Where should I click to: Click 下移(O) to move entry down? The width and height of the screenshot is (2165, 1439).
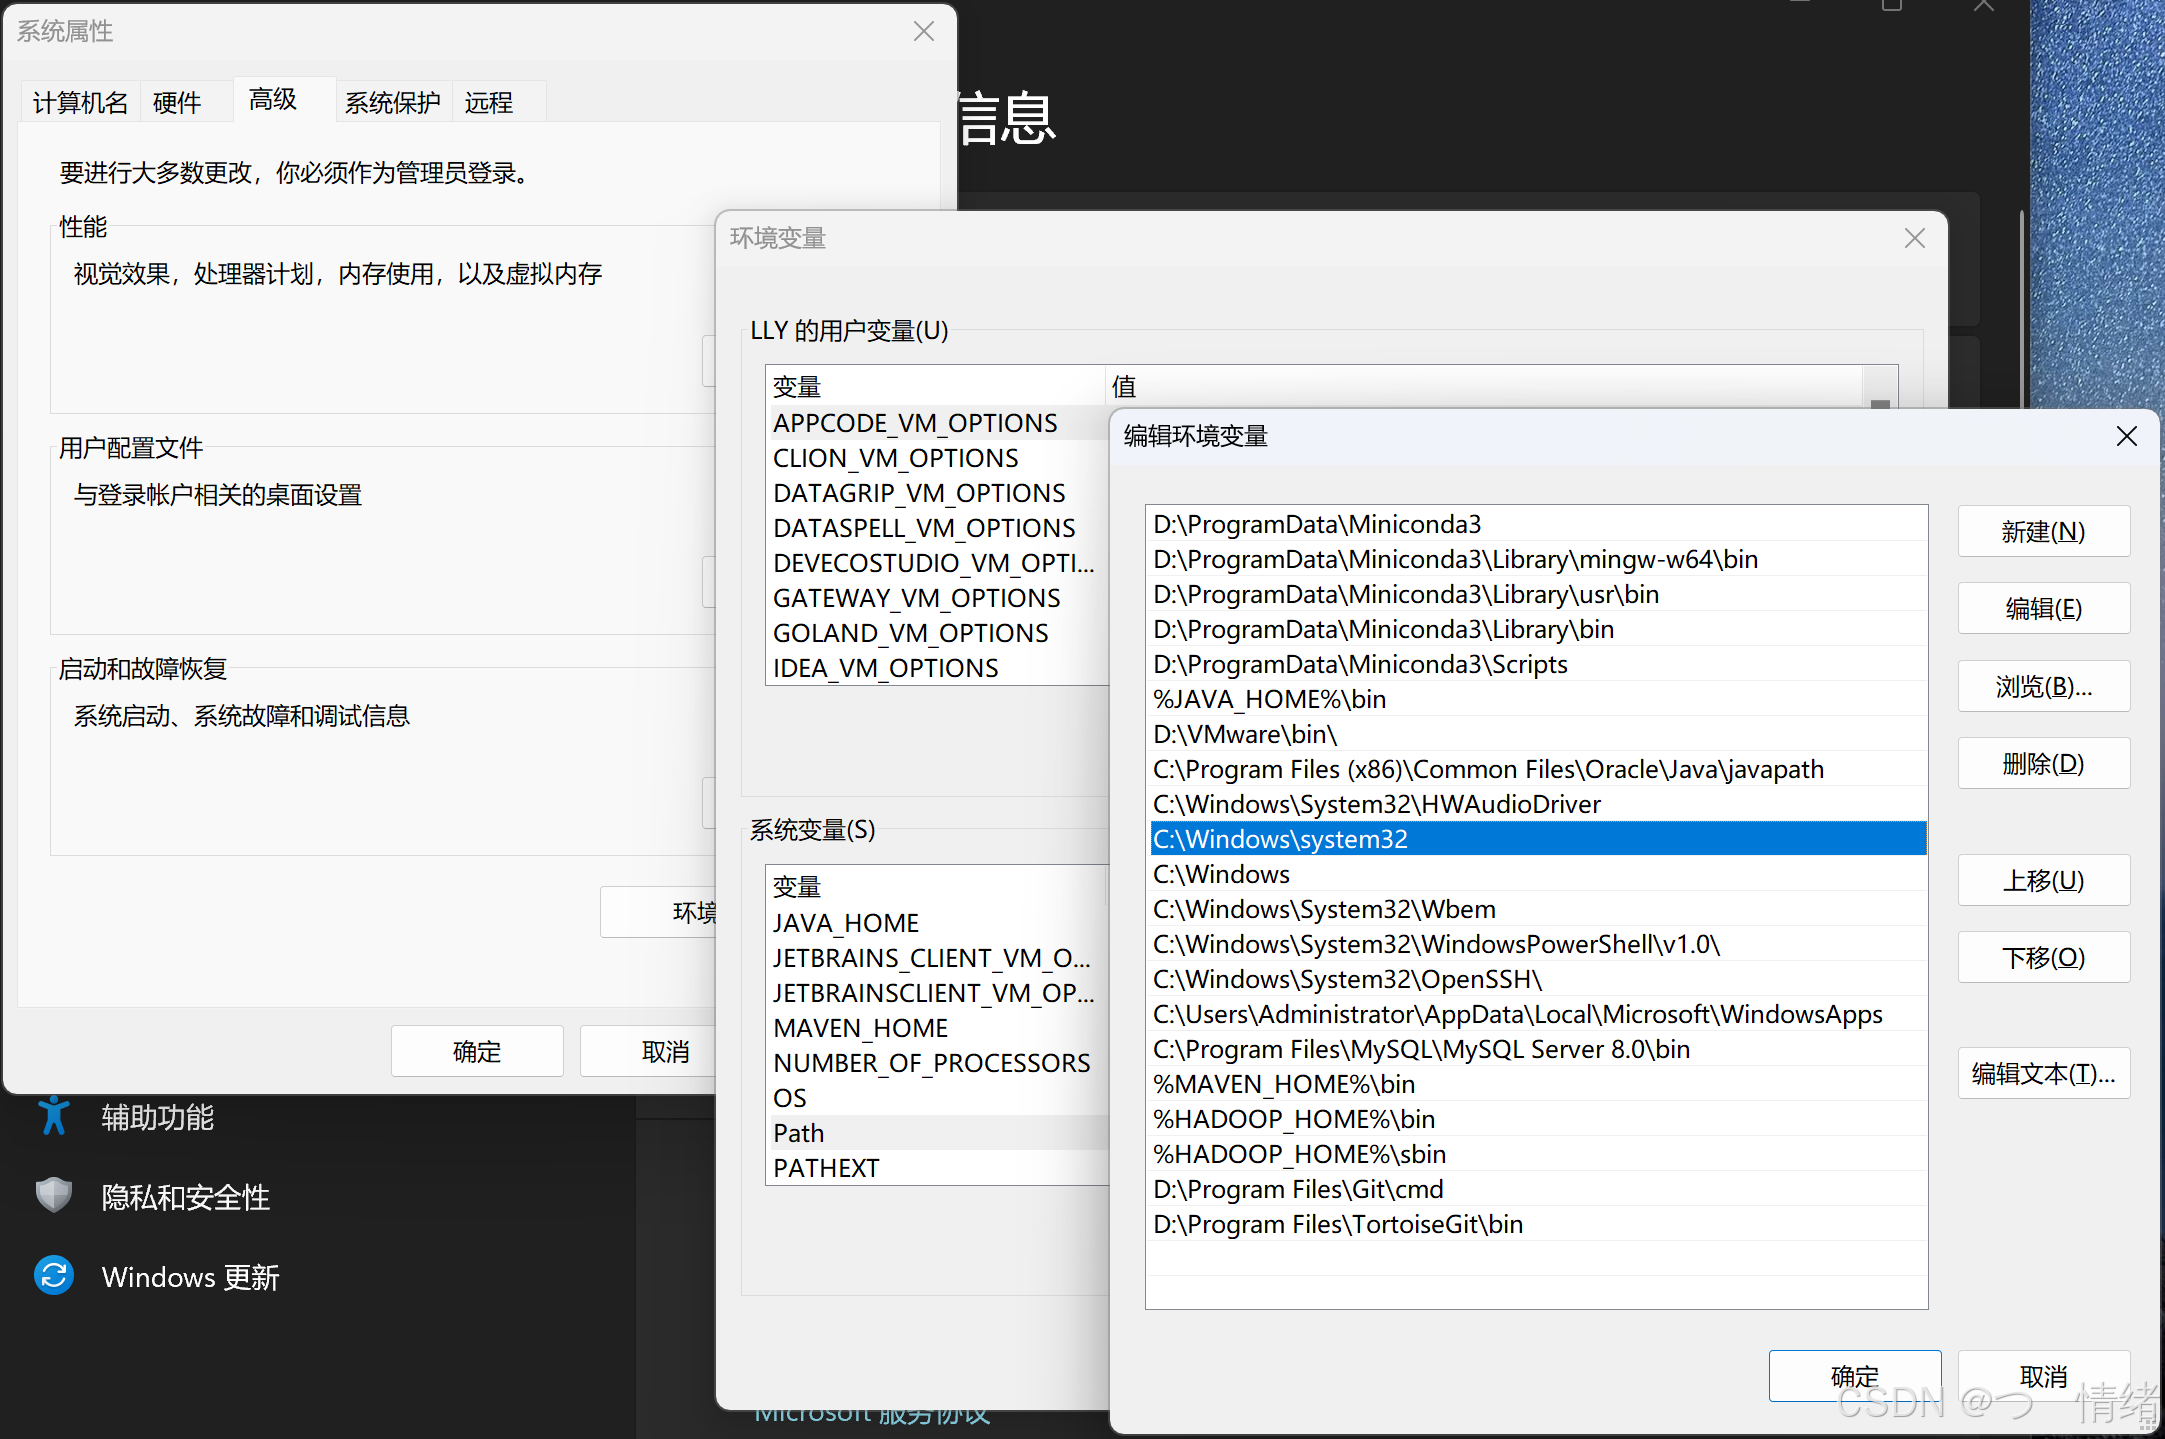[x=2042, y=957]
